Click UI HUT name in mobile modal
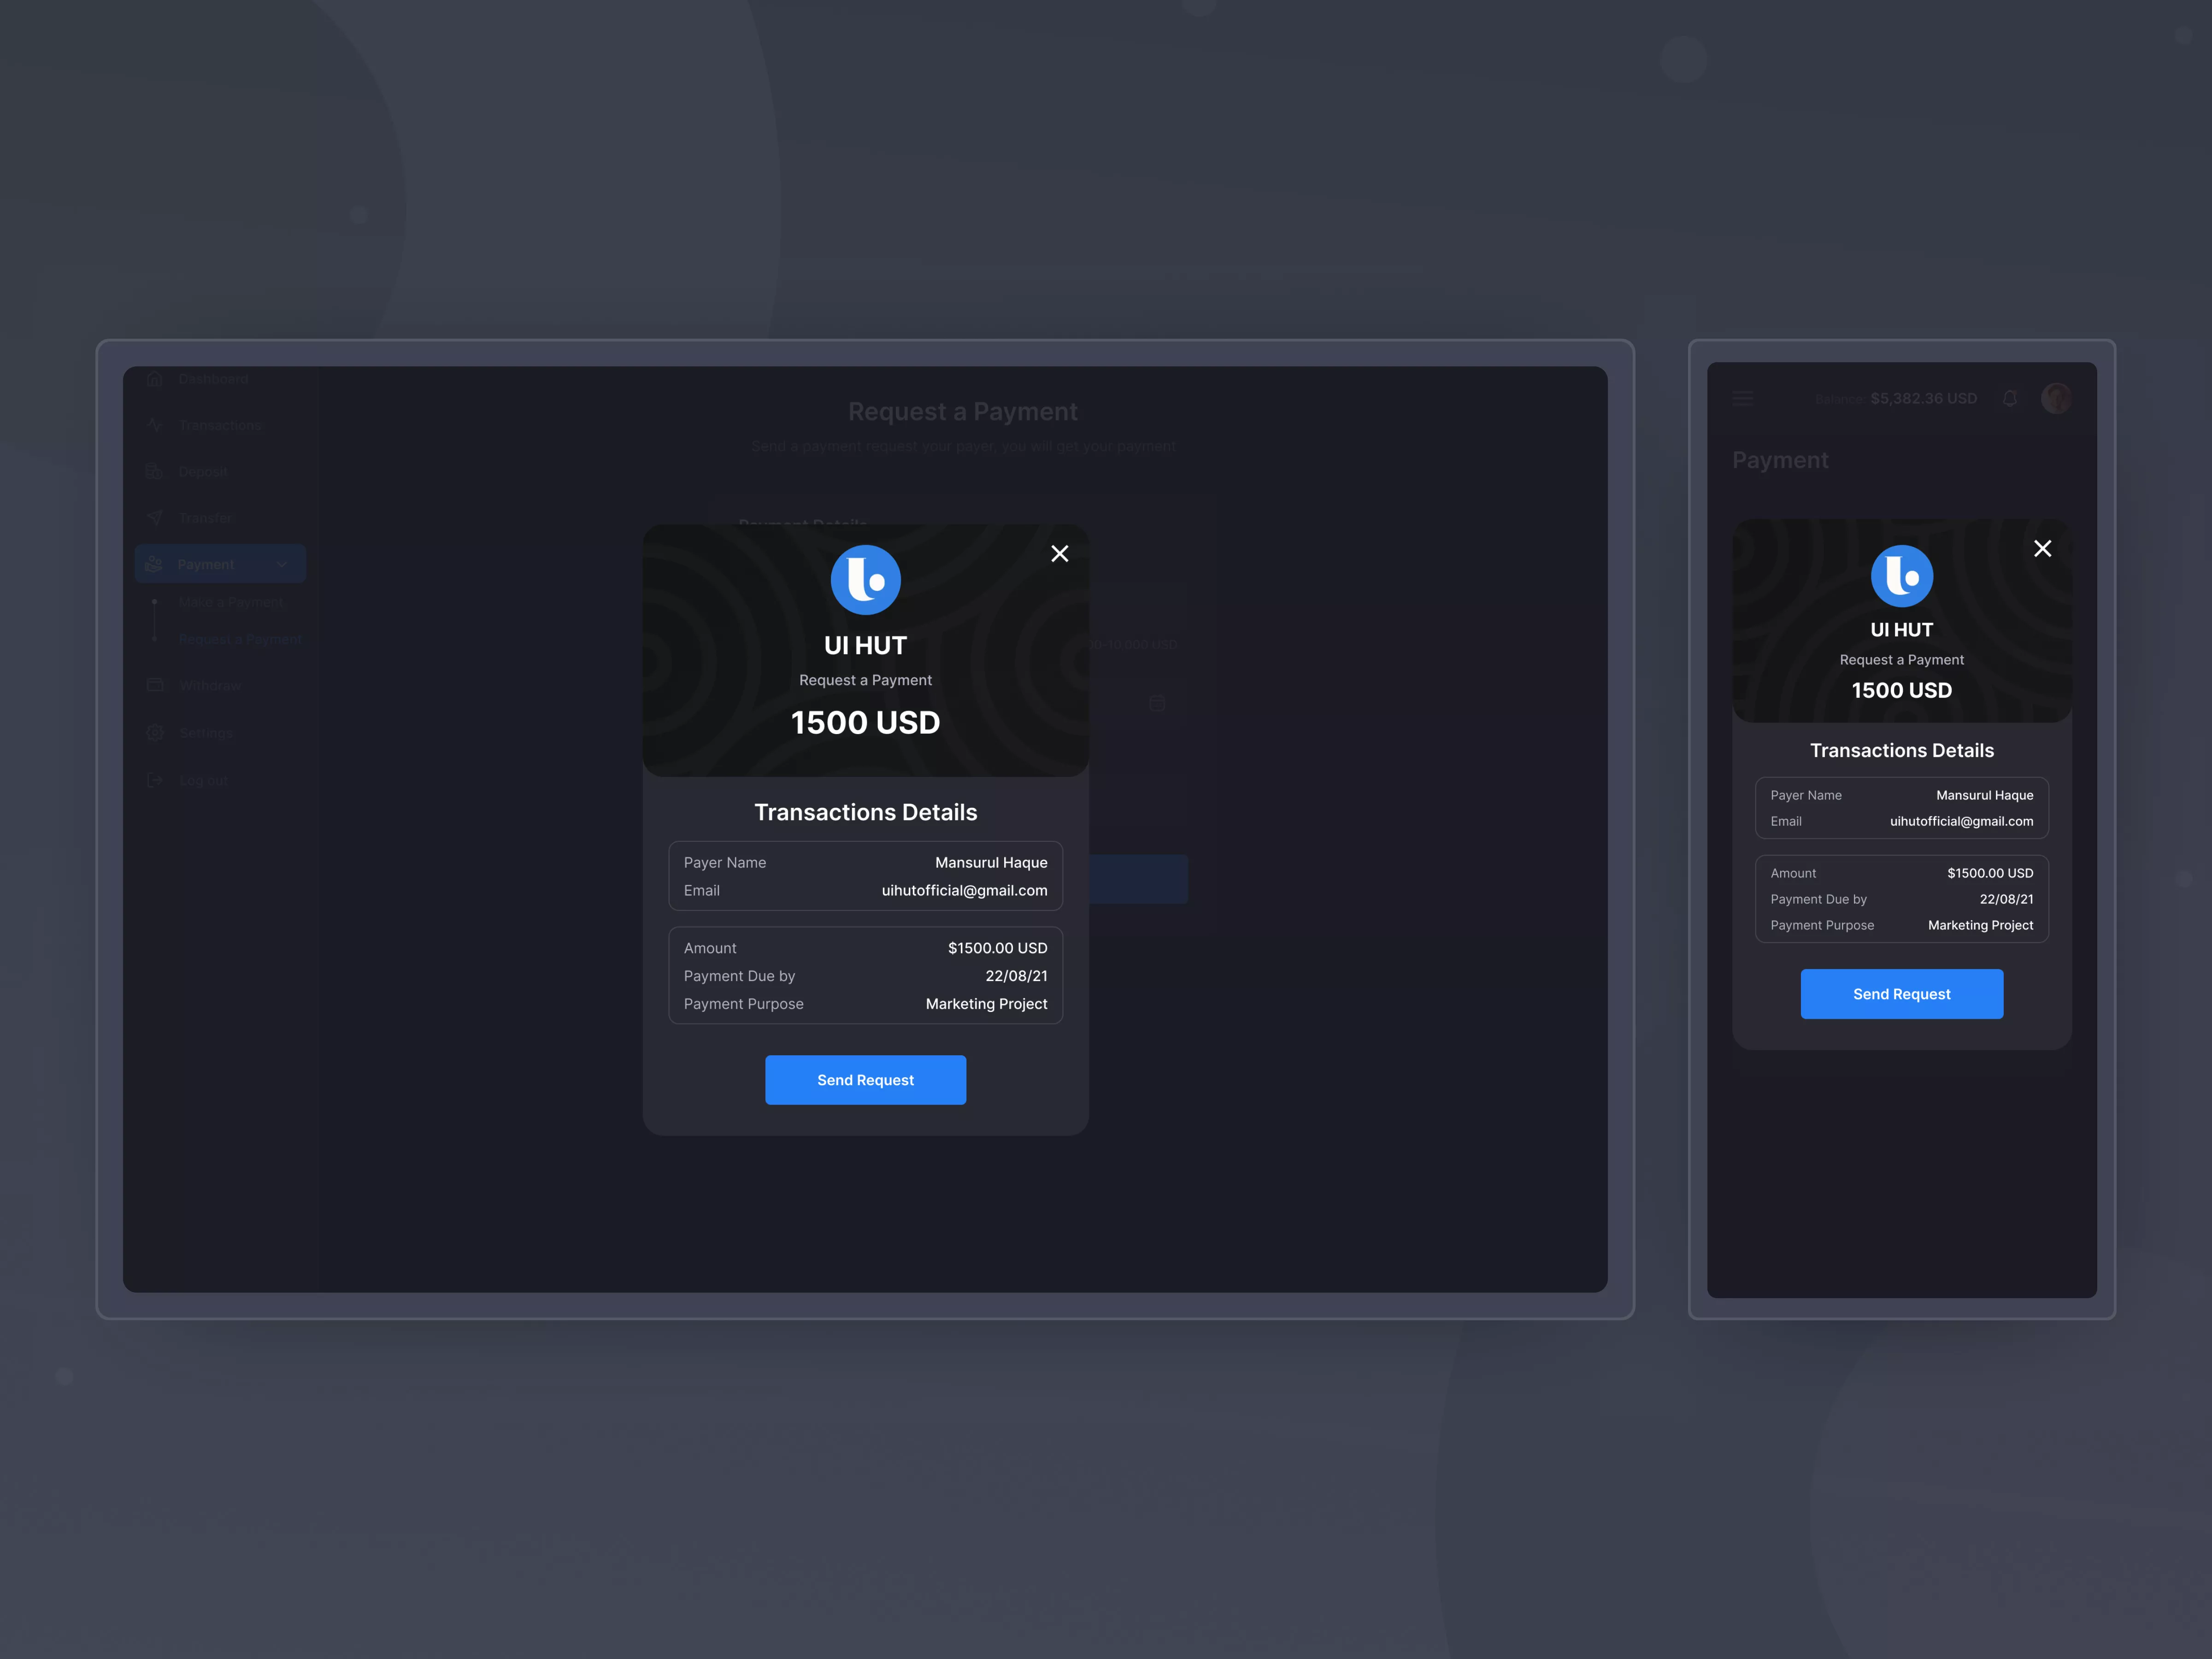This screenshot has height=1659, width=2212. tap(1902, 630)
